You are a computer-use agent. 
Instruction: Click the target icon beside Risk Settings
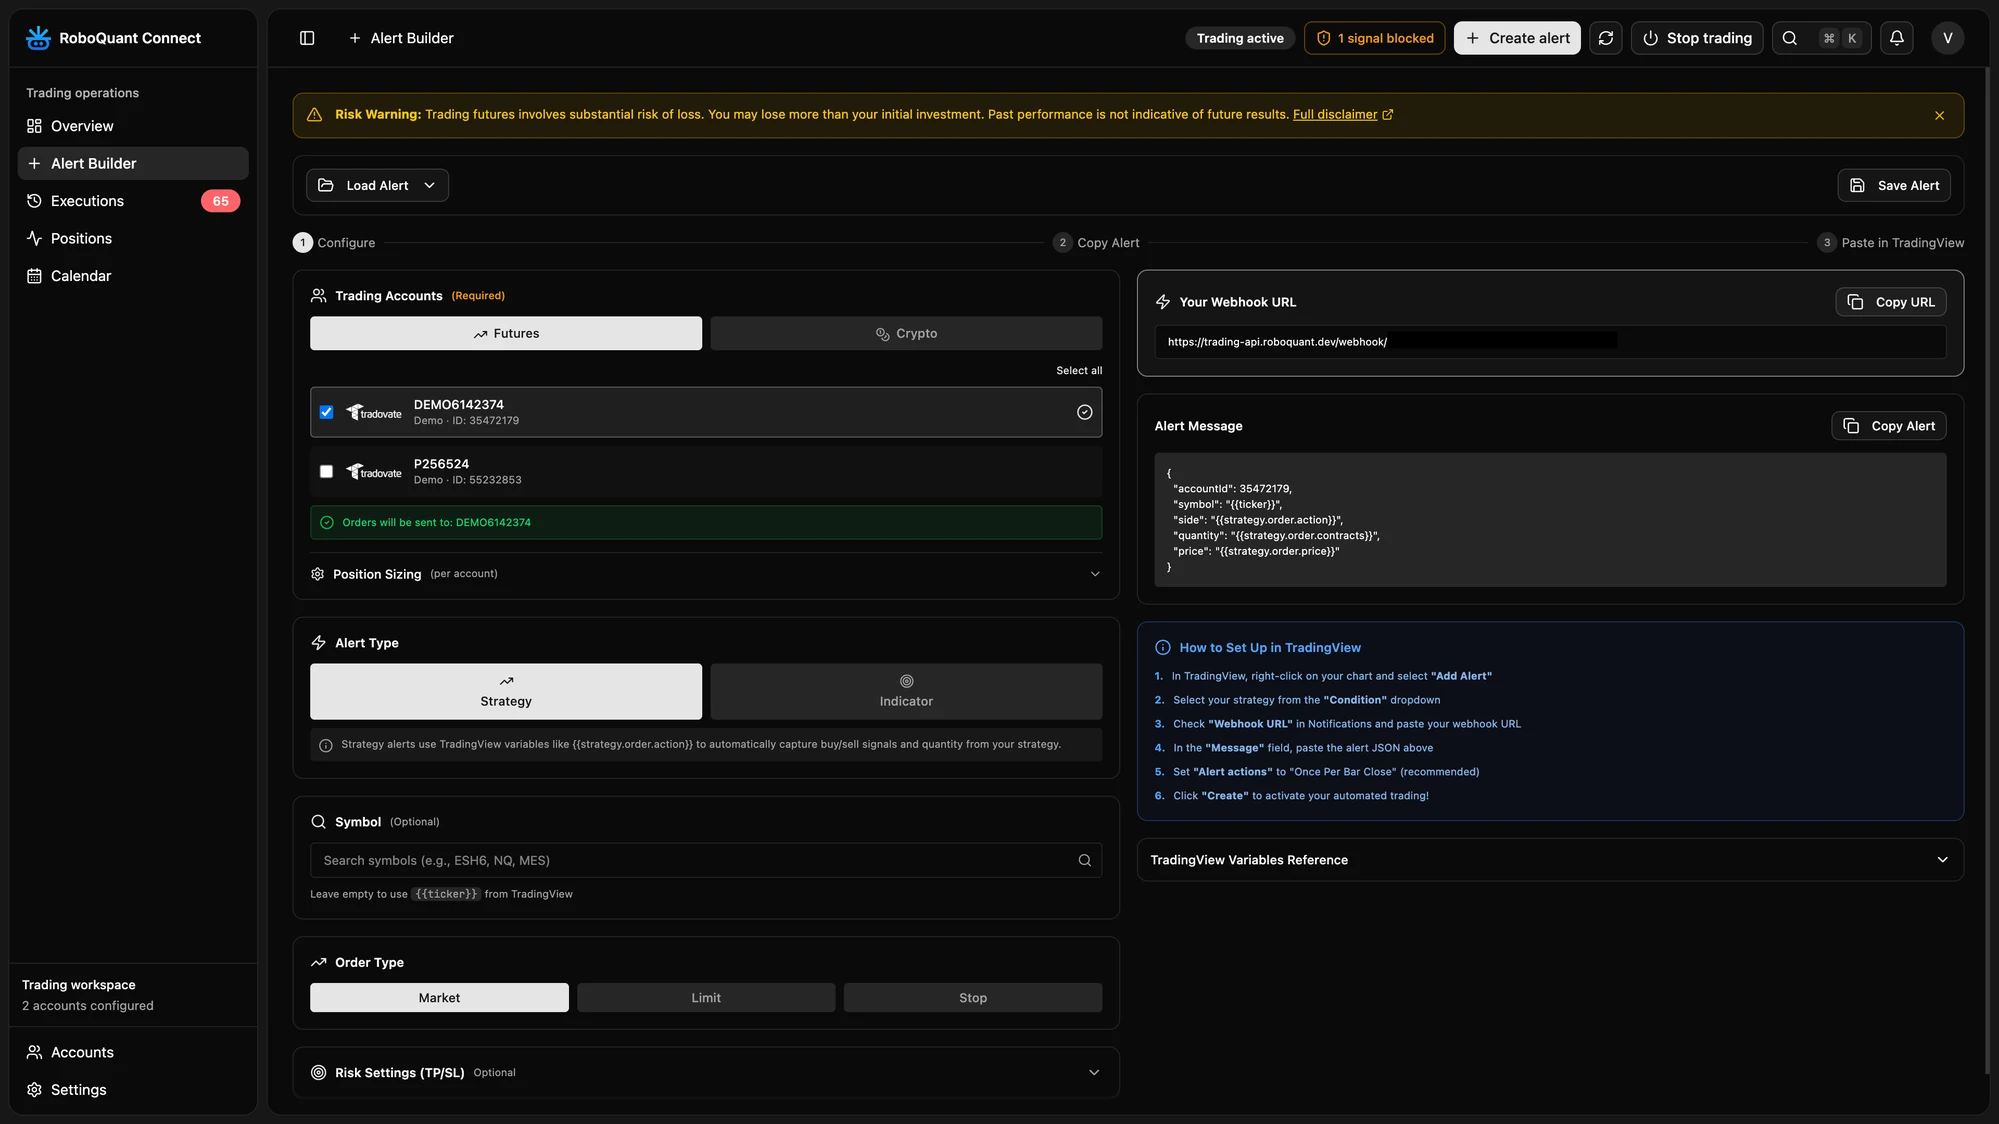point(319,1072)
